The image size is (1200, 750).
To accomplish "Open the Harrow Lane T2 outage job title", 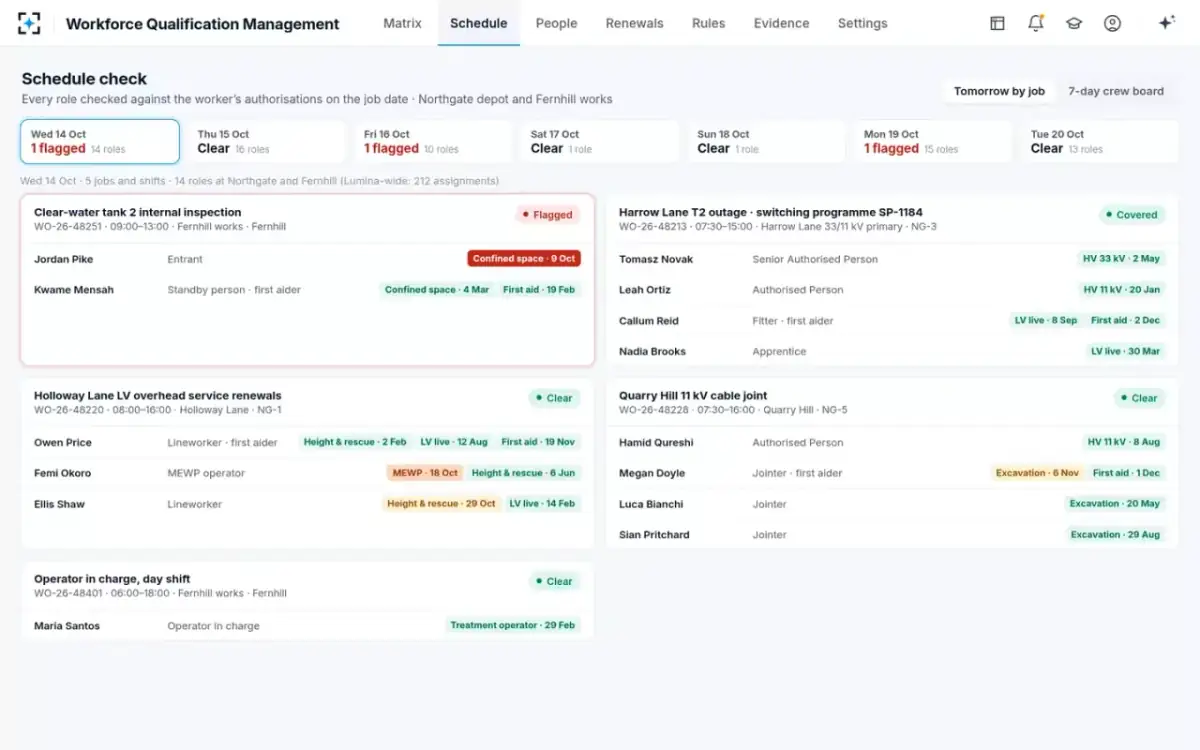I will pos(771,212).
